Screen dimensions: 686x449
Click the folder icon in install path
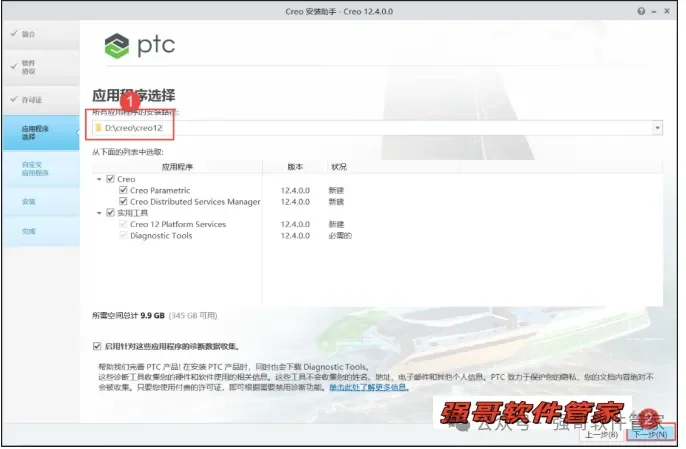98,128
